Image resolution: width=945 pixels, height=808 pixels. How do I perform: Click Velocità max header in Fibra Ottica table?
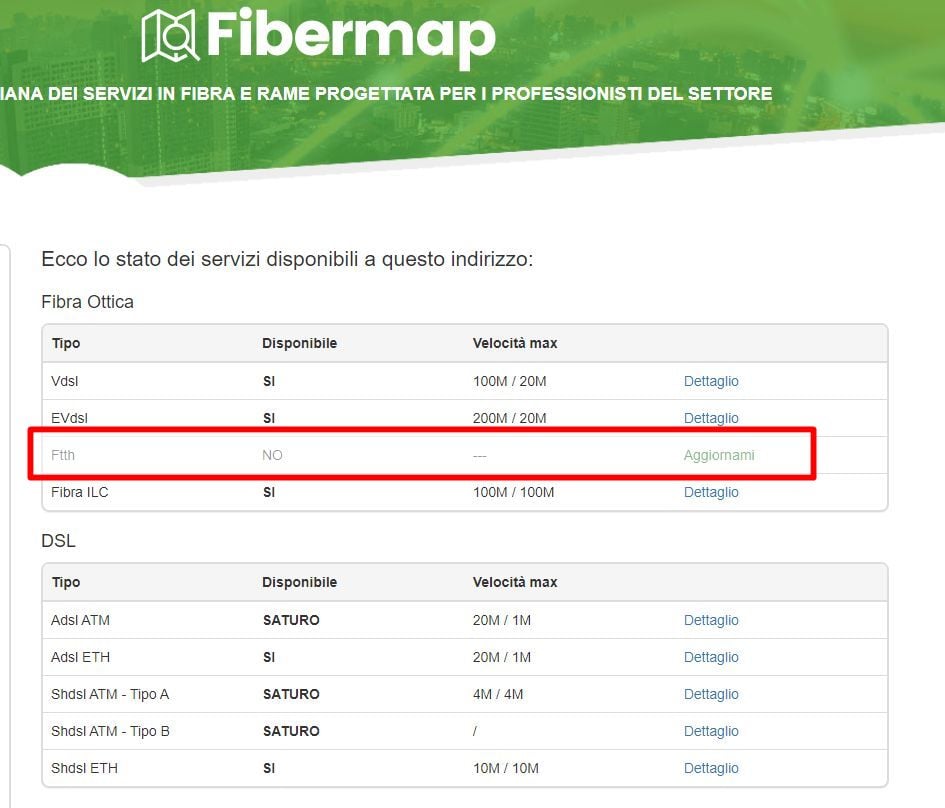515,343
